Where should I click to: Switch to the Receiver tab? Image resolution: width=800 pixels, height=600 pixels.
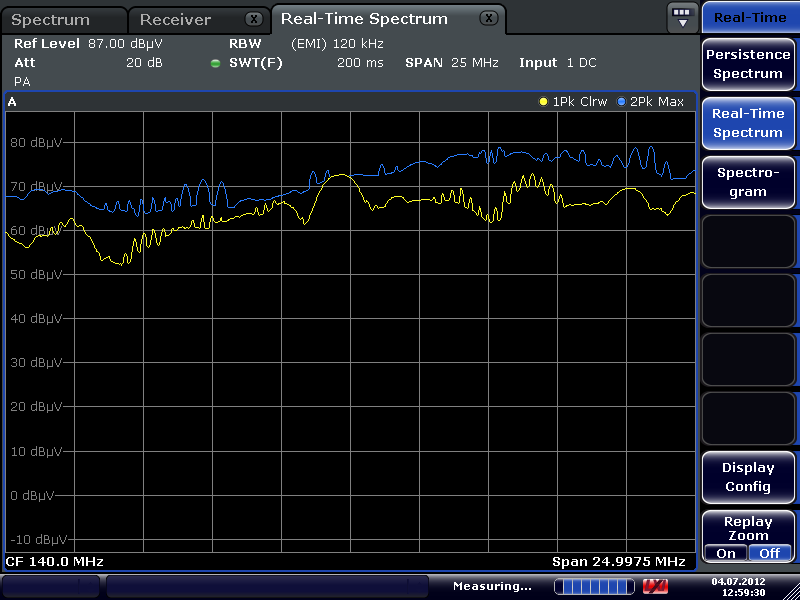click(x=176, y=20)
